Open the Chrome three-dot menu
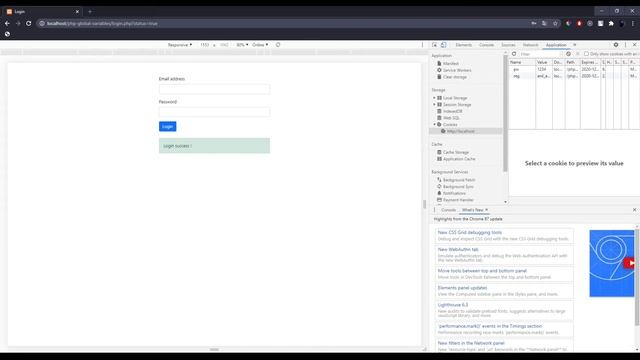This screenshot has height=360, width=640. pyautogui.click(x=633, y=23)
